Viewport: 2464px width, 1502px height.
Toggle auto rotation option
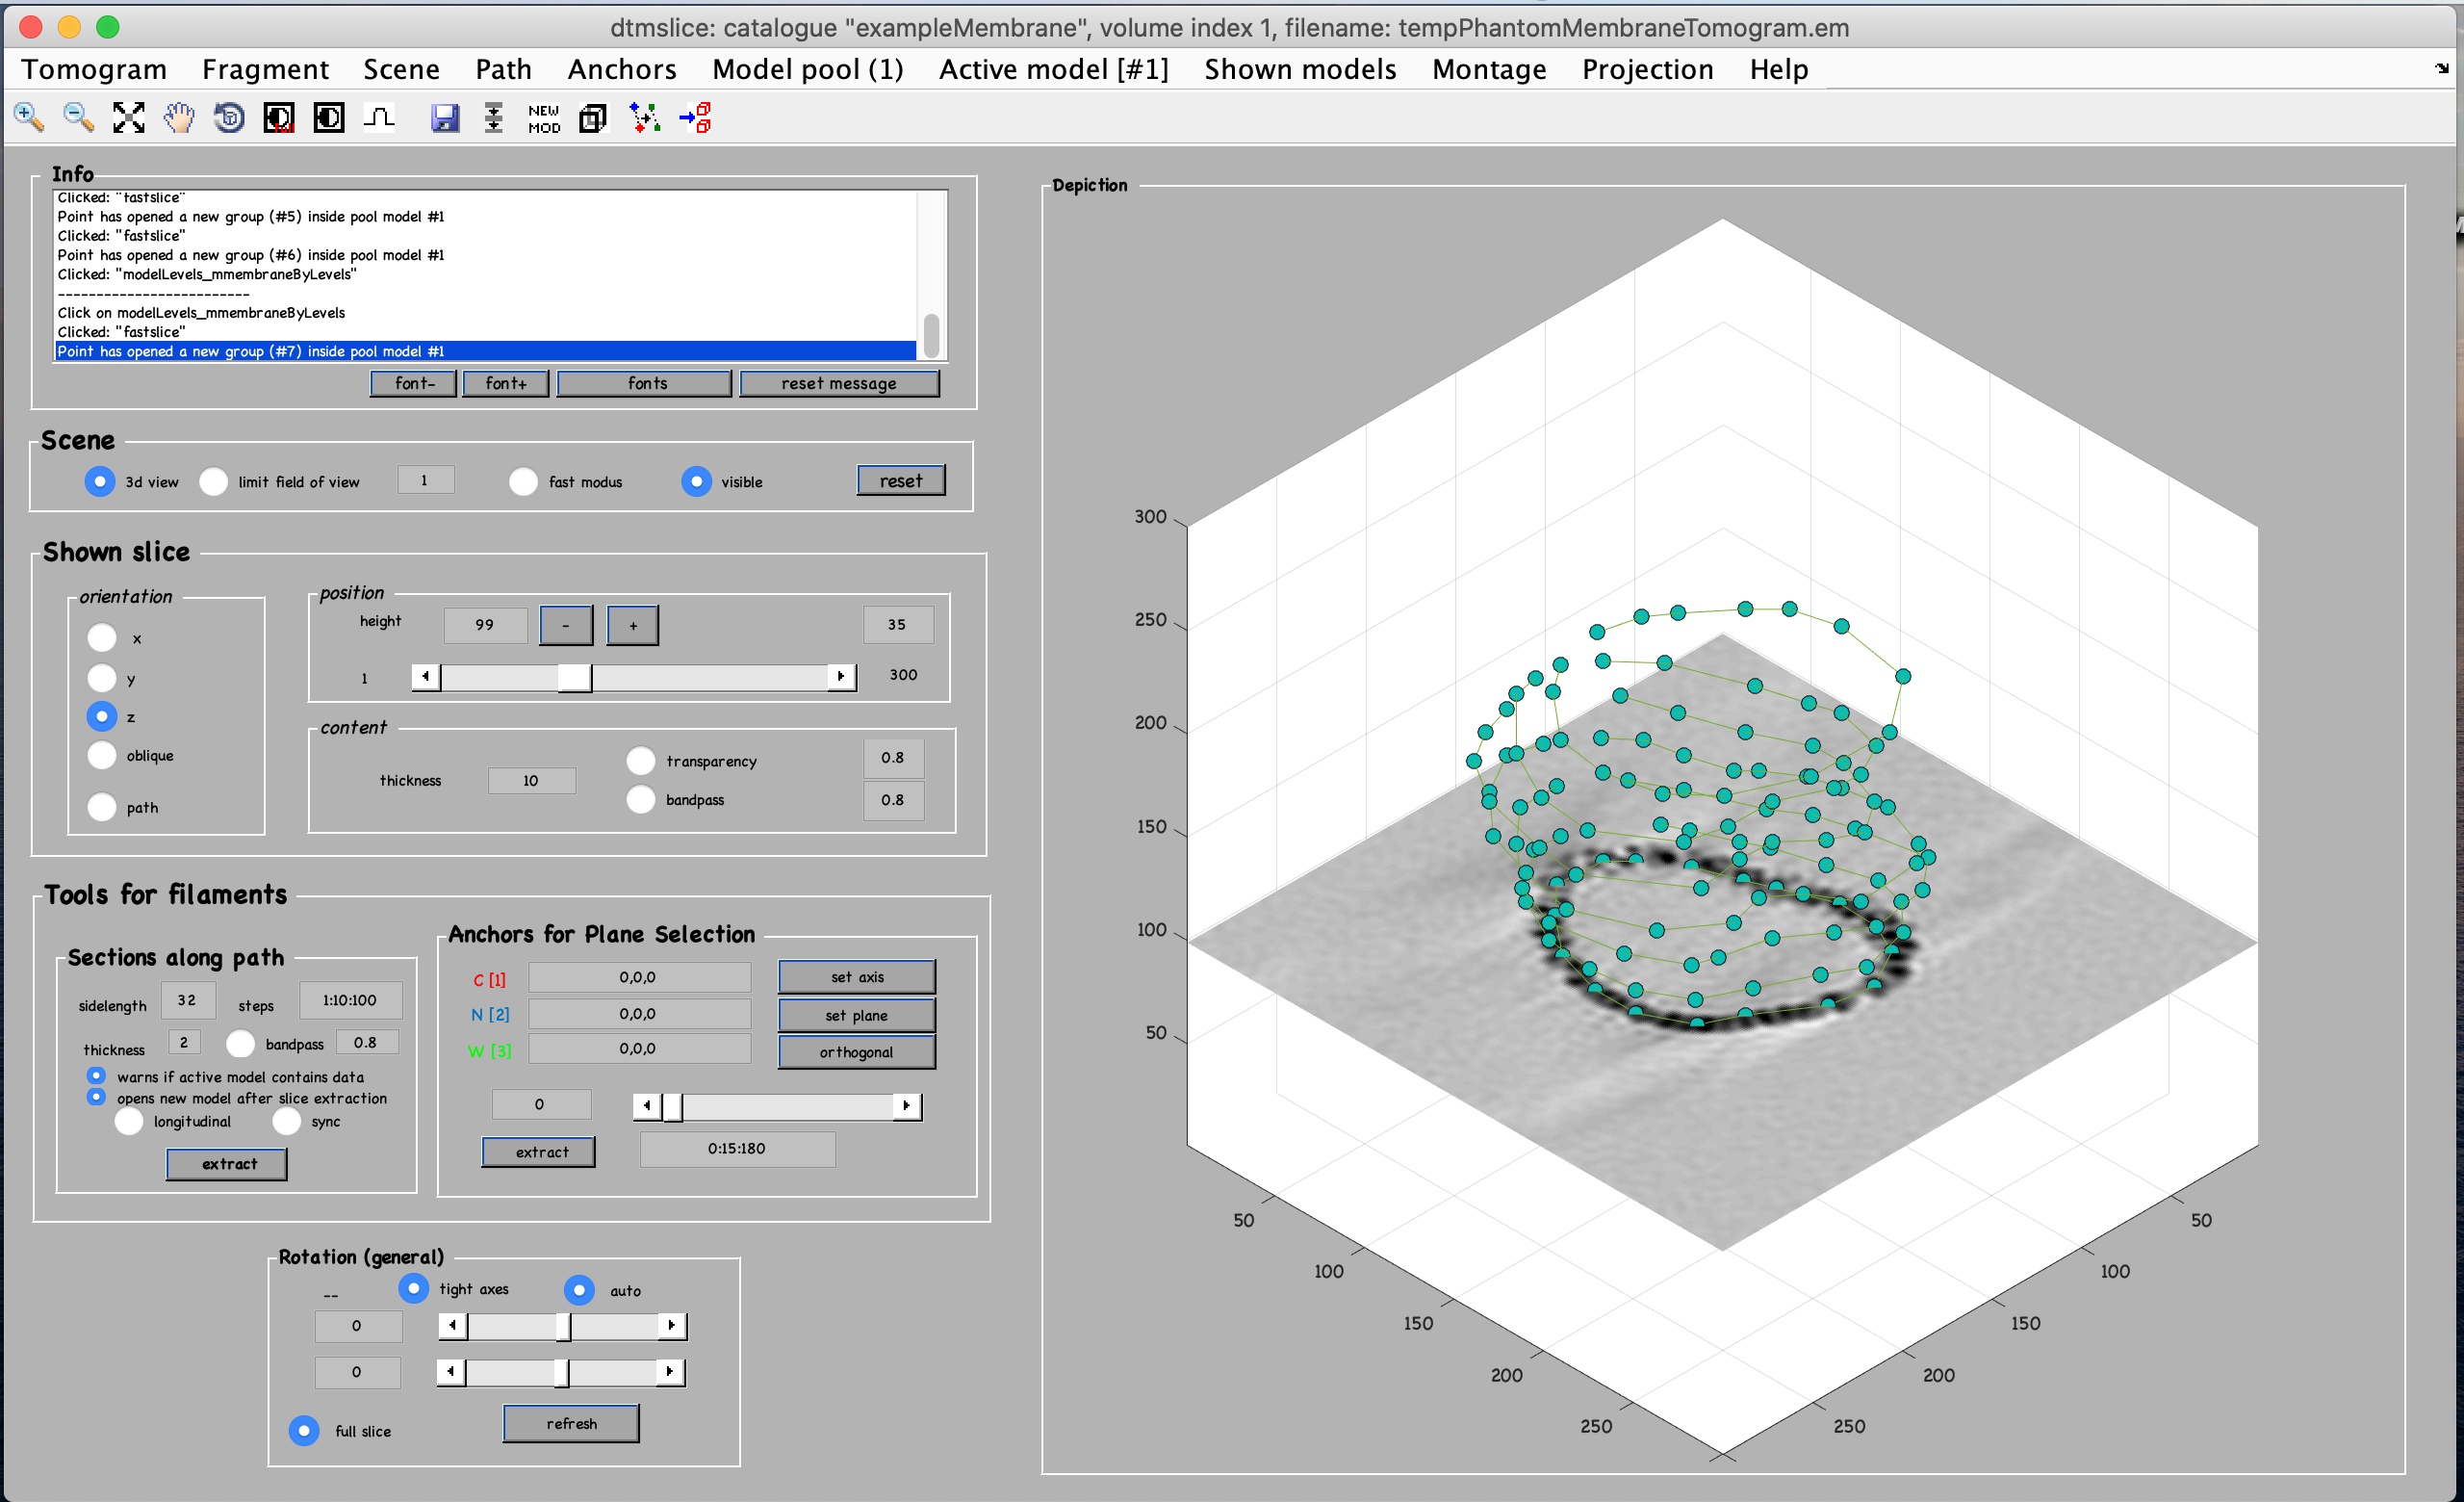579,1290
